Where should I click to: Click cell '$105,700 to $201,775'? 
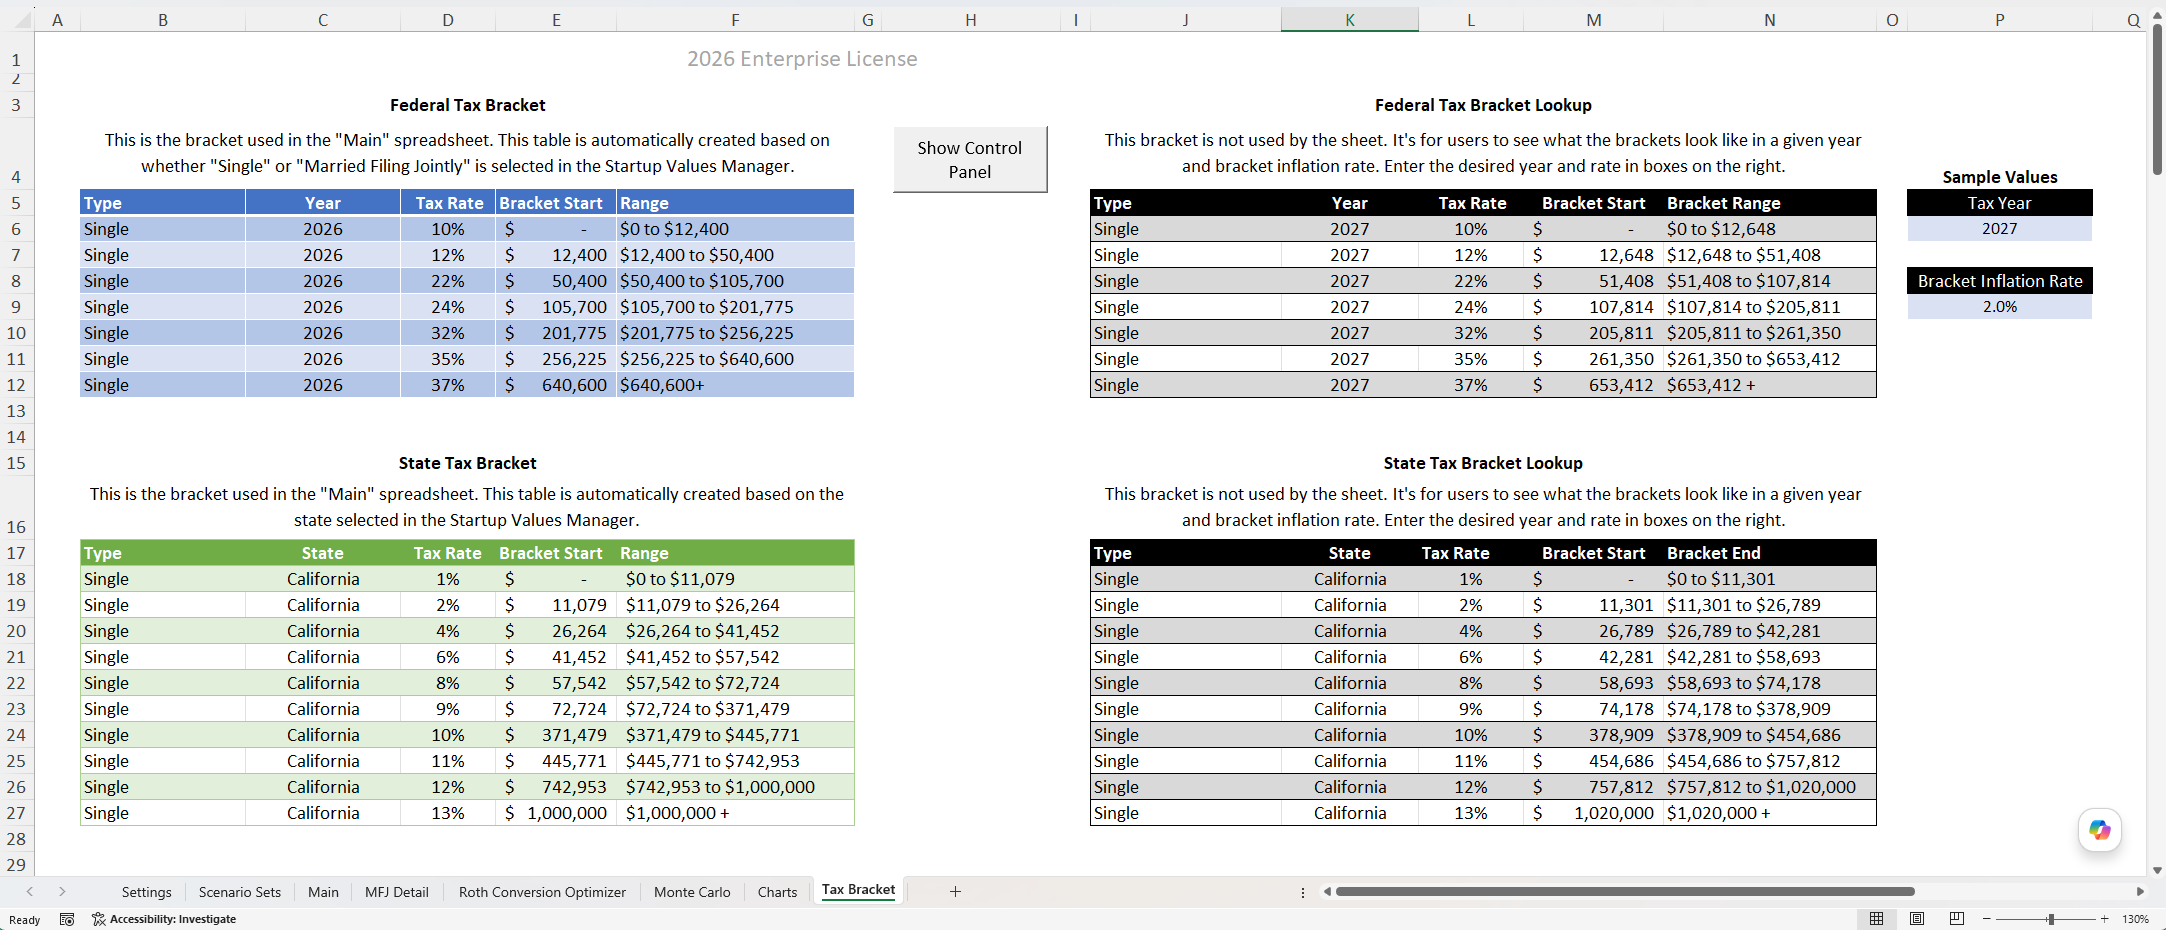click(x=735, y=307)
